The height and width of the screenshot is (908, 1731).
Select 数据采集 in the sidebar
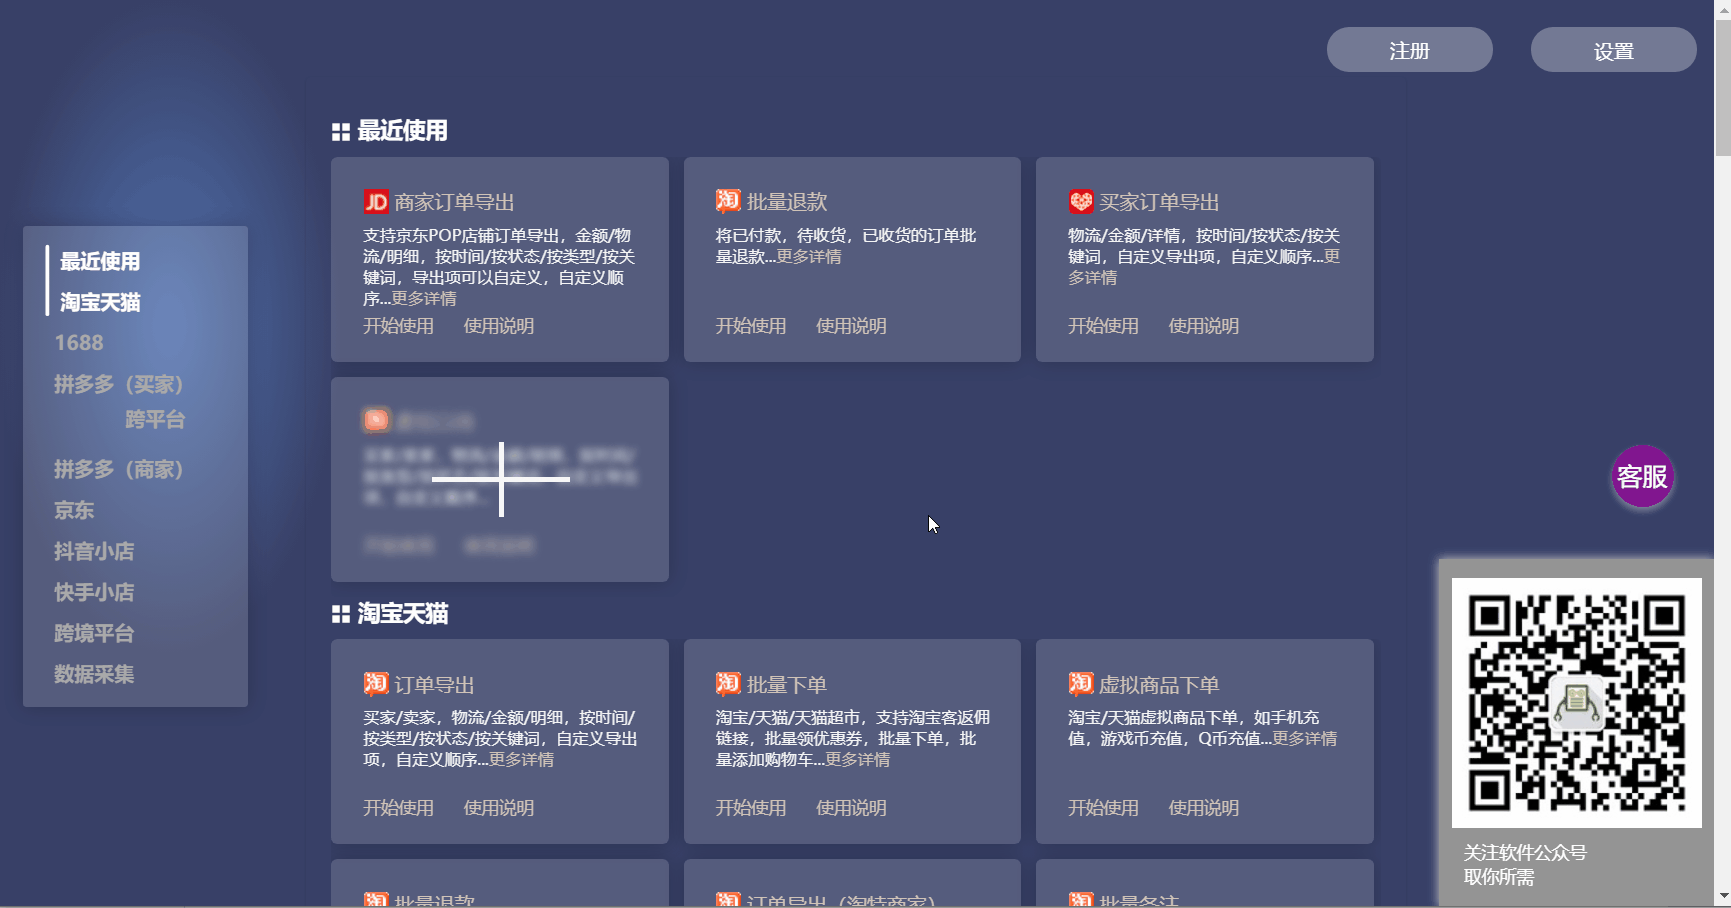[x=94, y=674]
